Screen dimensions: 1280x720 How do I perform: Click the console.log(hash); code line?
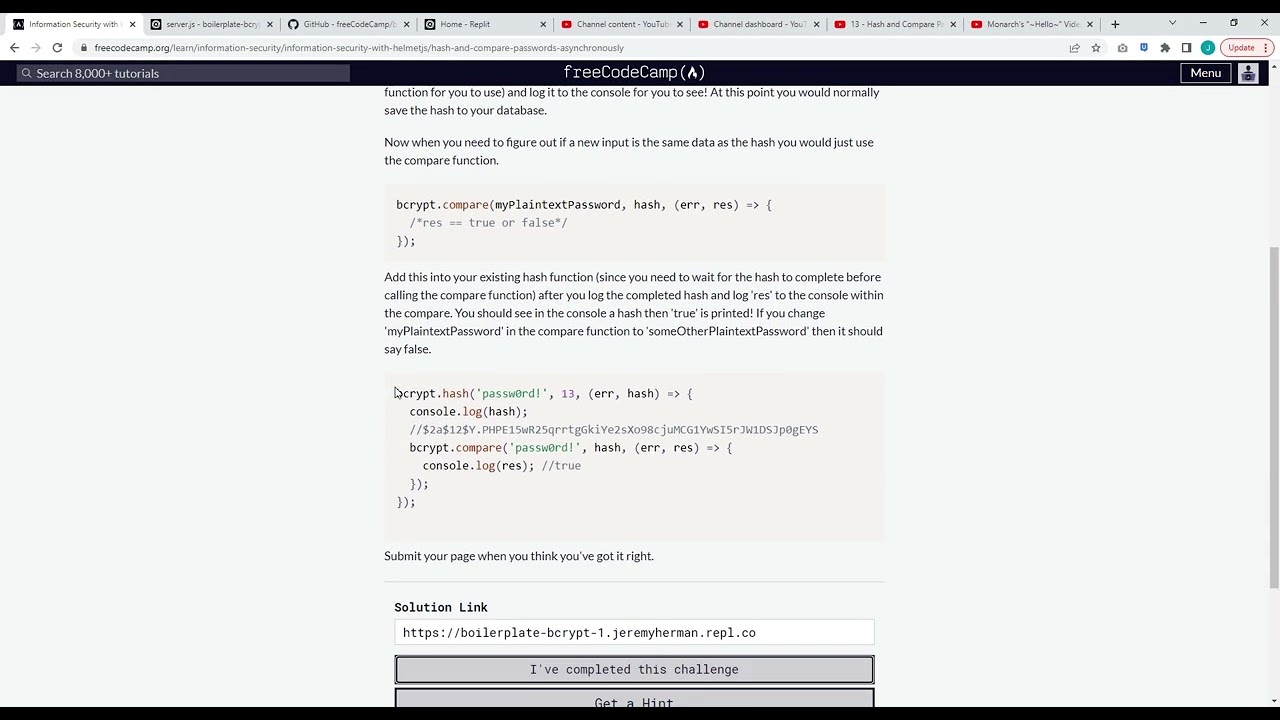pos(468,412)
